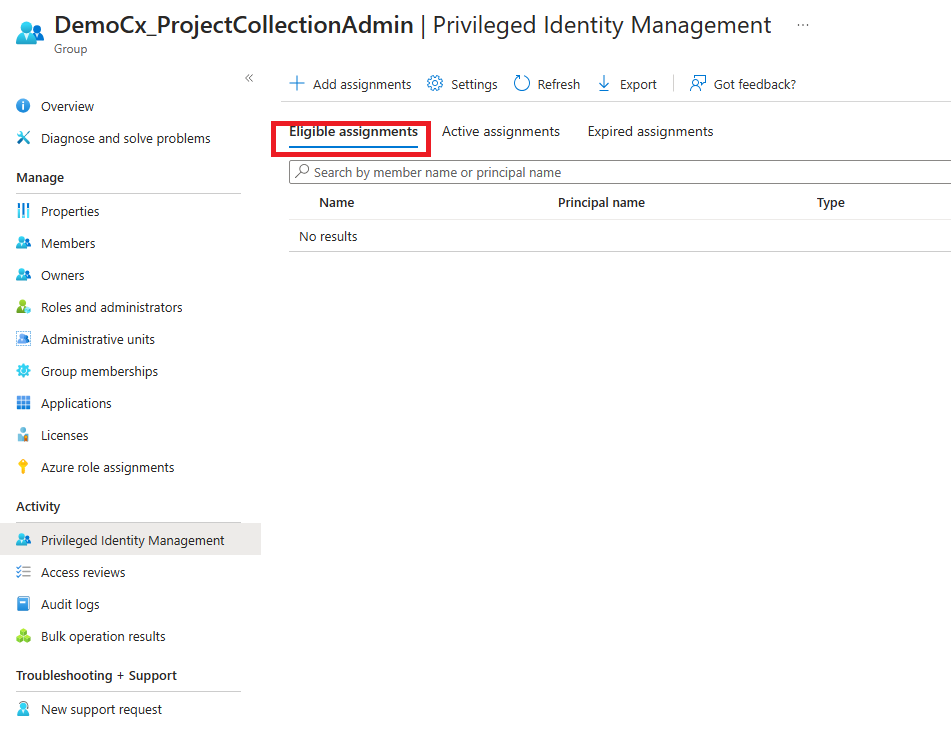951x738 pixels.
Task: Switch to Expired assignments tab
Action: [x=650, y=132]
